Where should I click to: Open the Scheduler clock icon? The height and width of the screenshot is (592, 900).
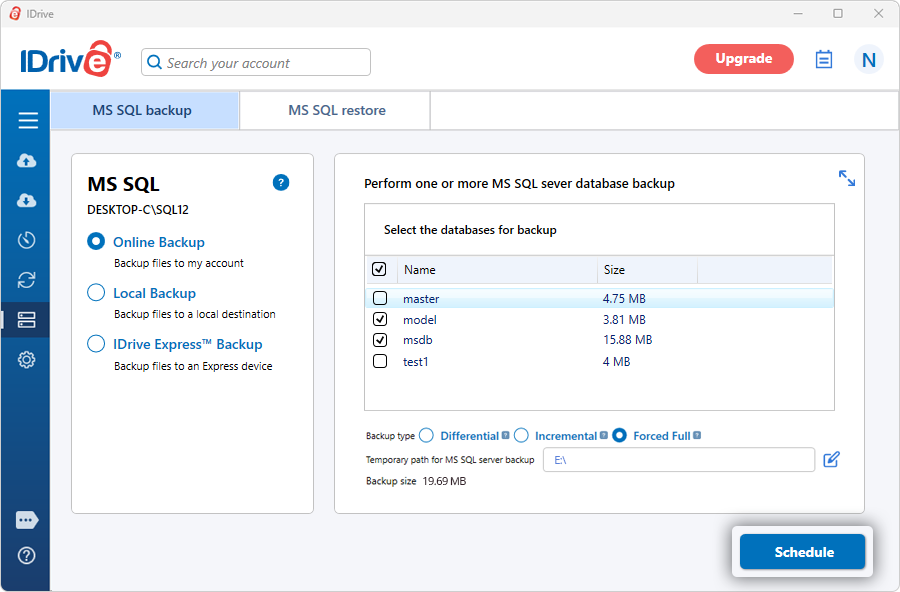coord(26,240)
